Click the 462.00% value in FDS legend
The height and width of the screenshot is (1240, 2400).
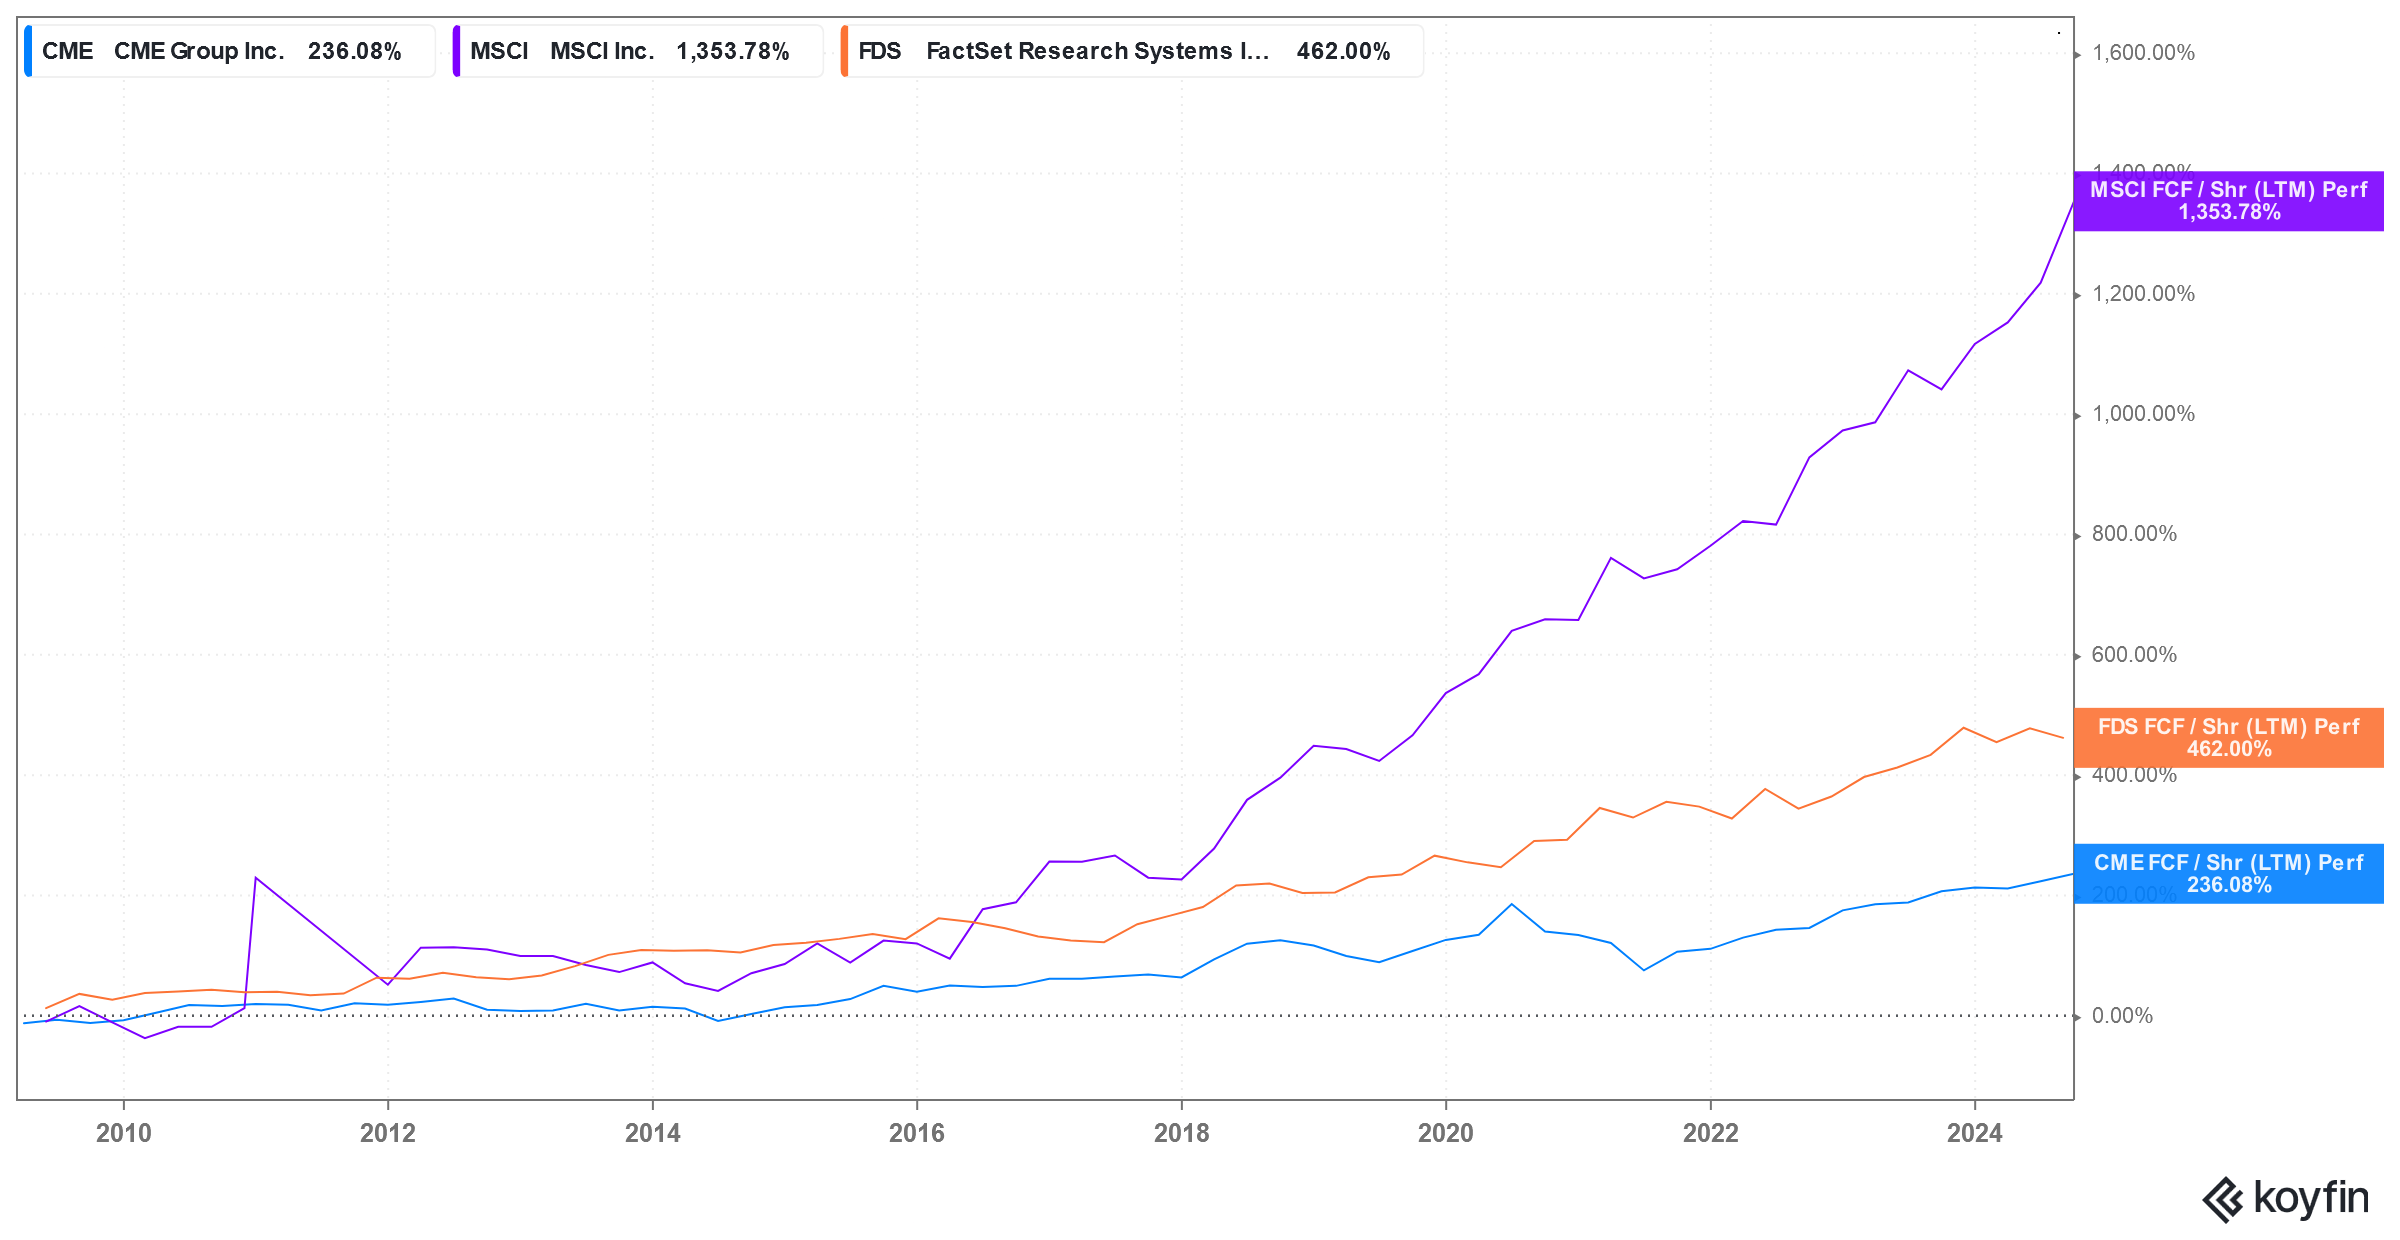click(x=1344, y=51)
